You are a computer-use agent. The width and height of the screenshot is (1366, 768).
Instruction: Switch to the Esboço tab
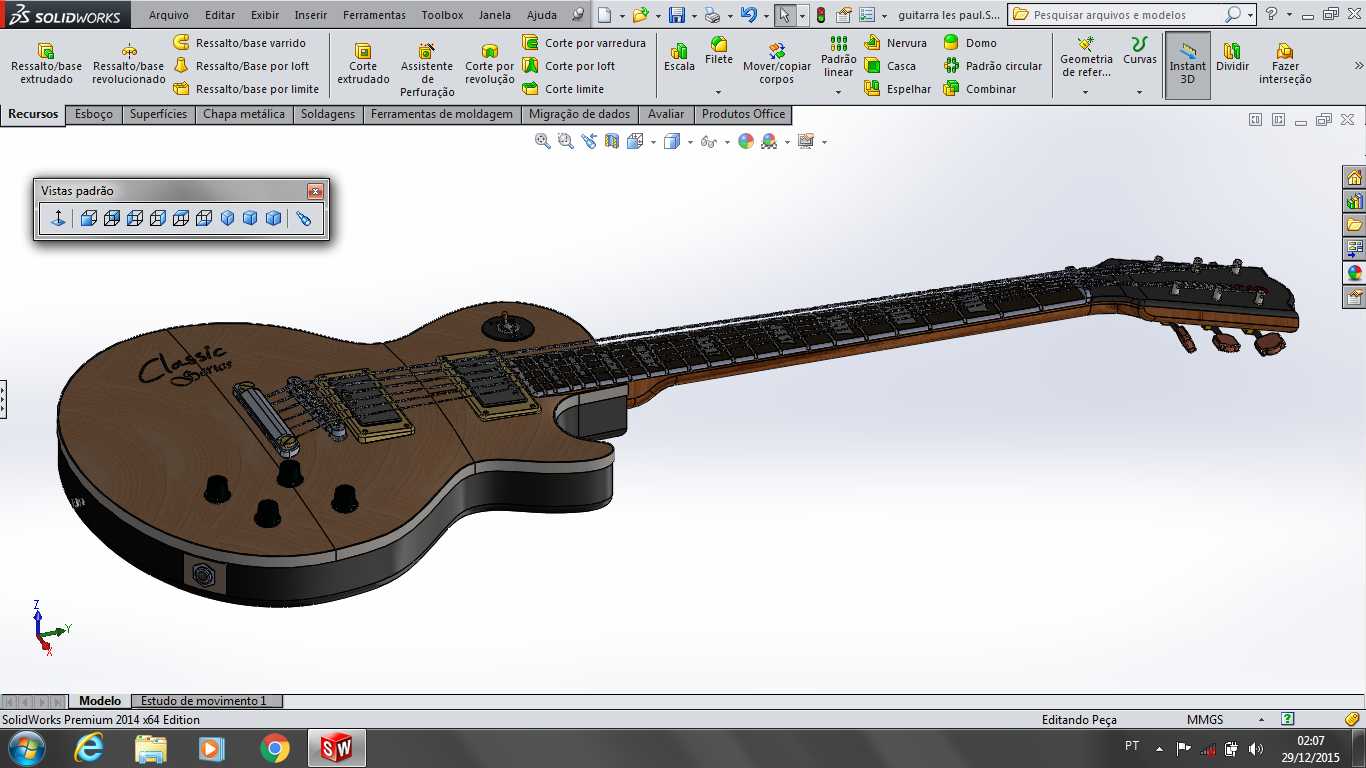[x=94, y=114]
